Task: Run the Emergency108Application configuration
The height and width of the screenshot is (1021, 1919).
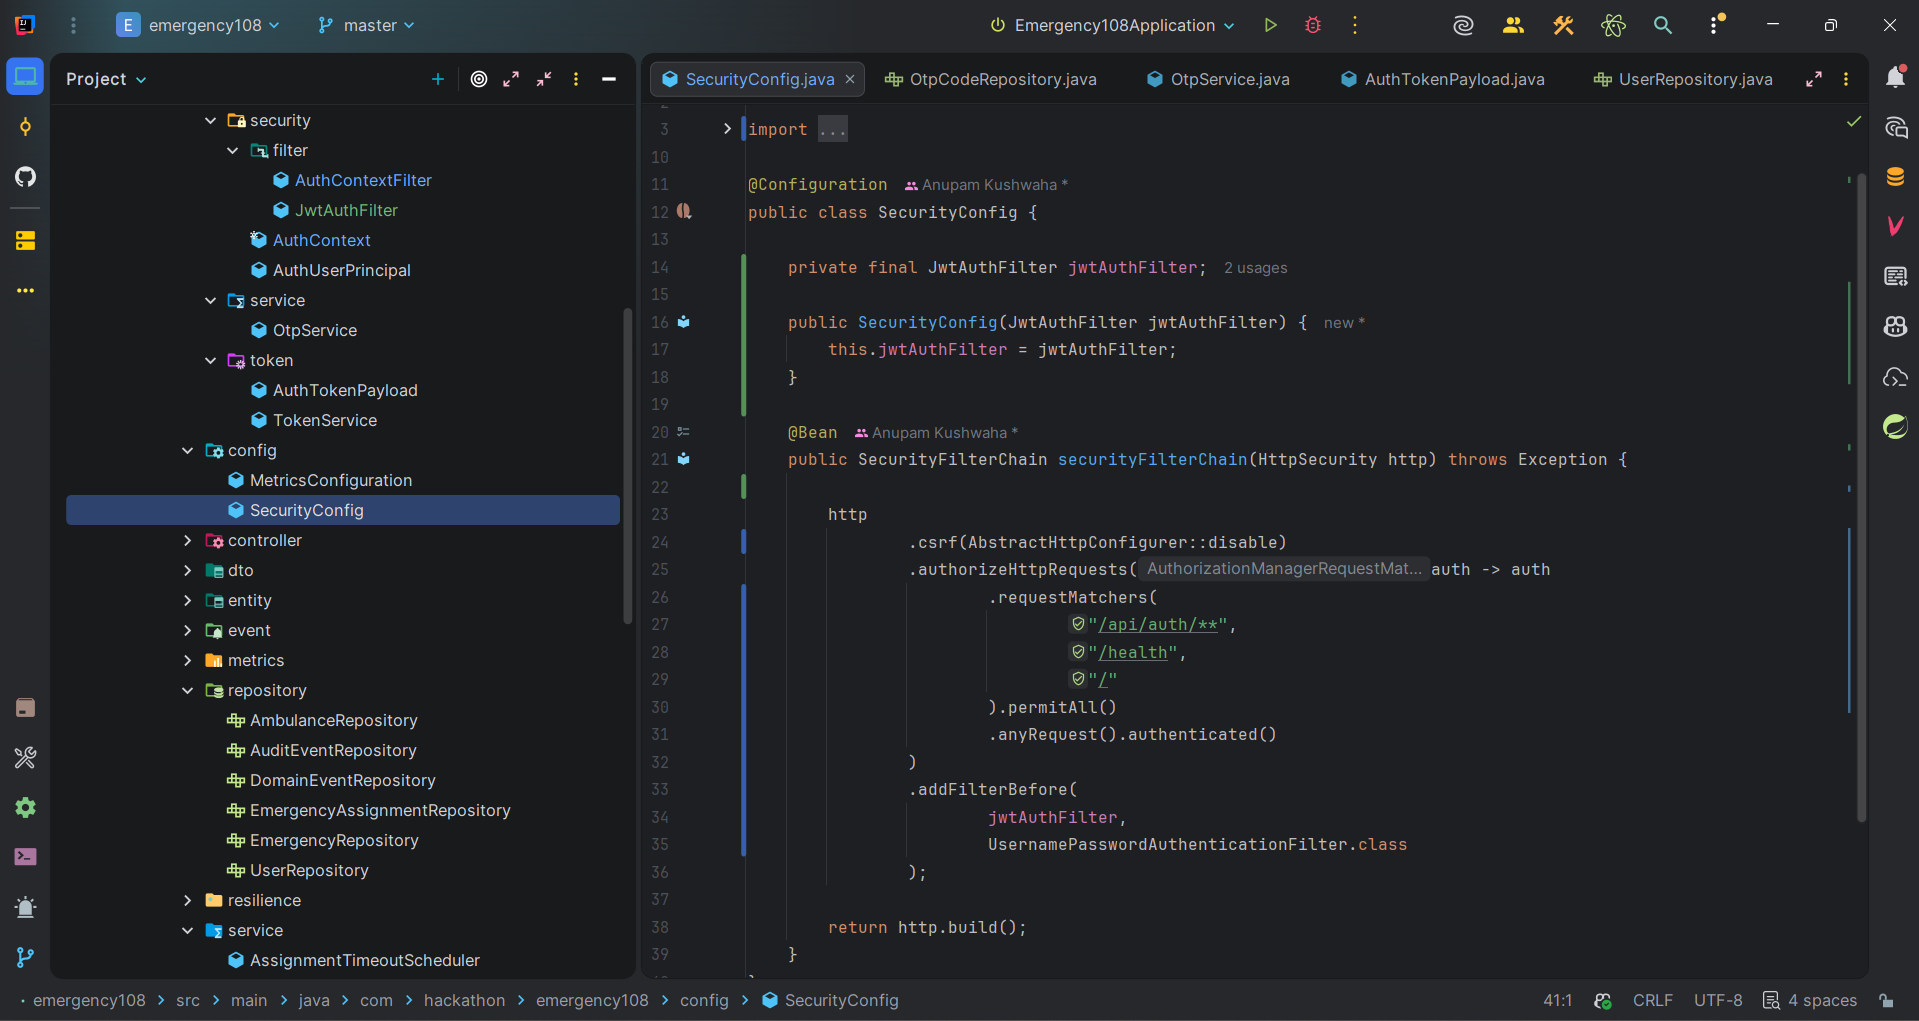Action: click(x=1269, y=25)
